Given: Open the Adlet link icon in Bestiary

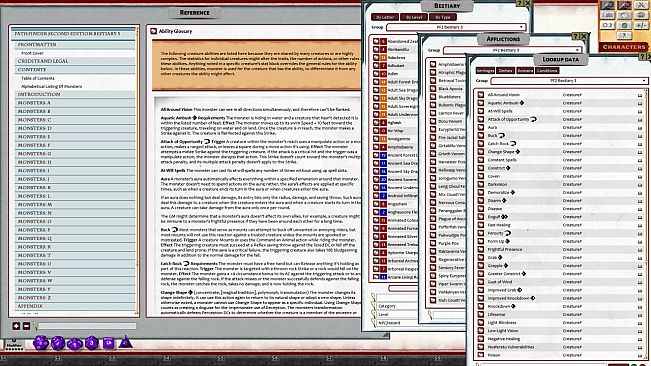Looking at the screenshot, I should click(376, 74).
